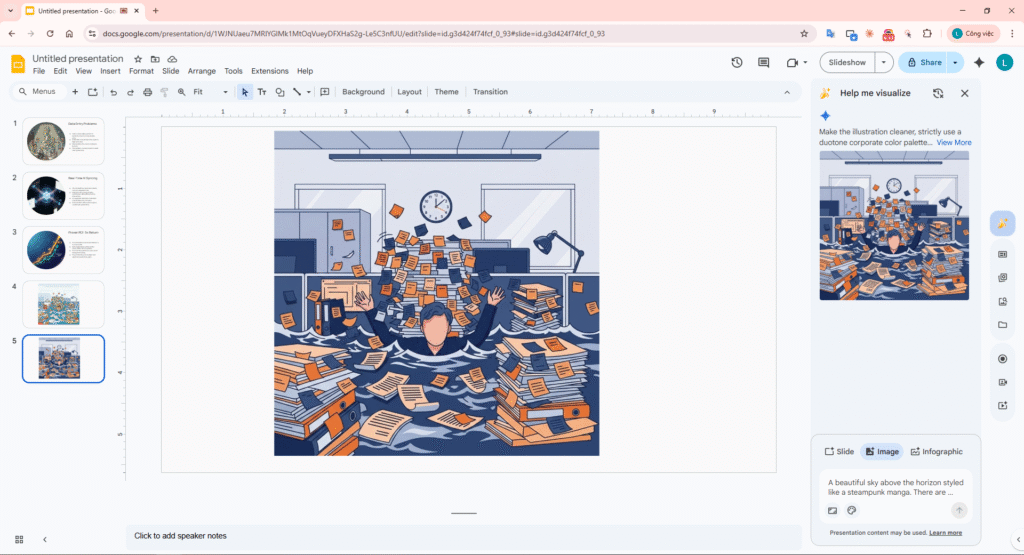Click the Gemini sparkle icon
Screen dimensions: 1024x555
tap(979, 62)
